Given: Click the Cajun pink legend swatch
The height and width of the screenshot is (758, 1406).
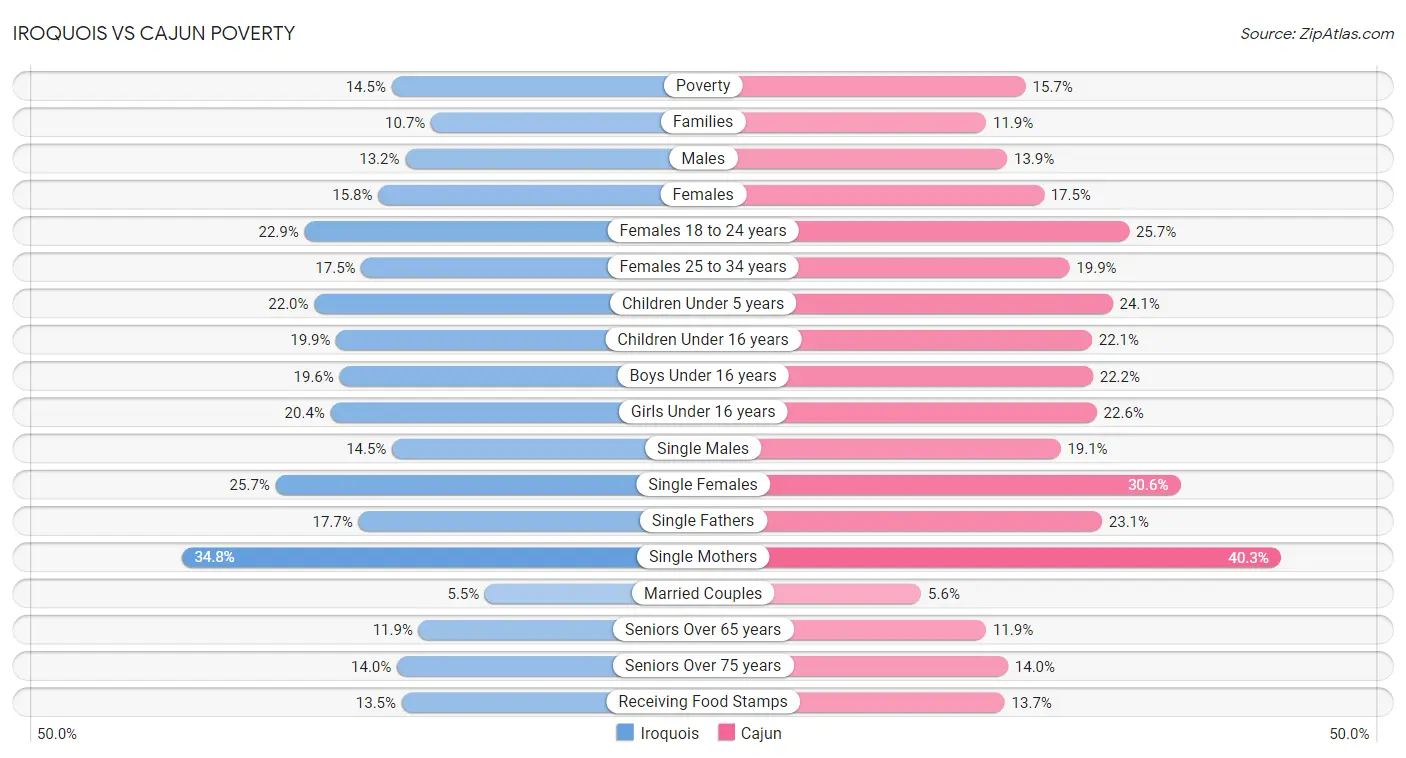Looking at the screenshot, I should pyautogui.click(x=727, y=733).
